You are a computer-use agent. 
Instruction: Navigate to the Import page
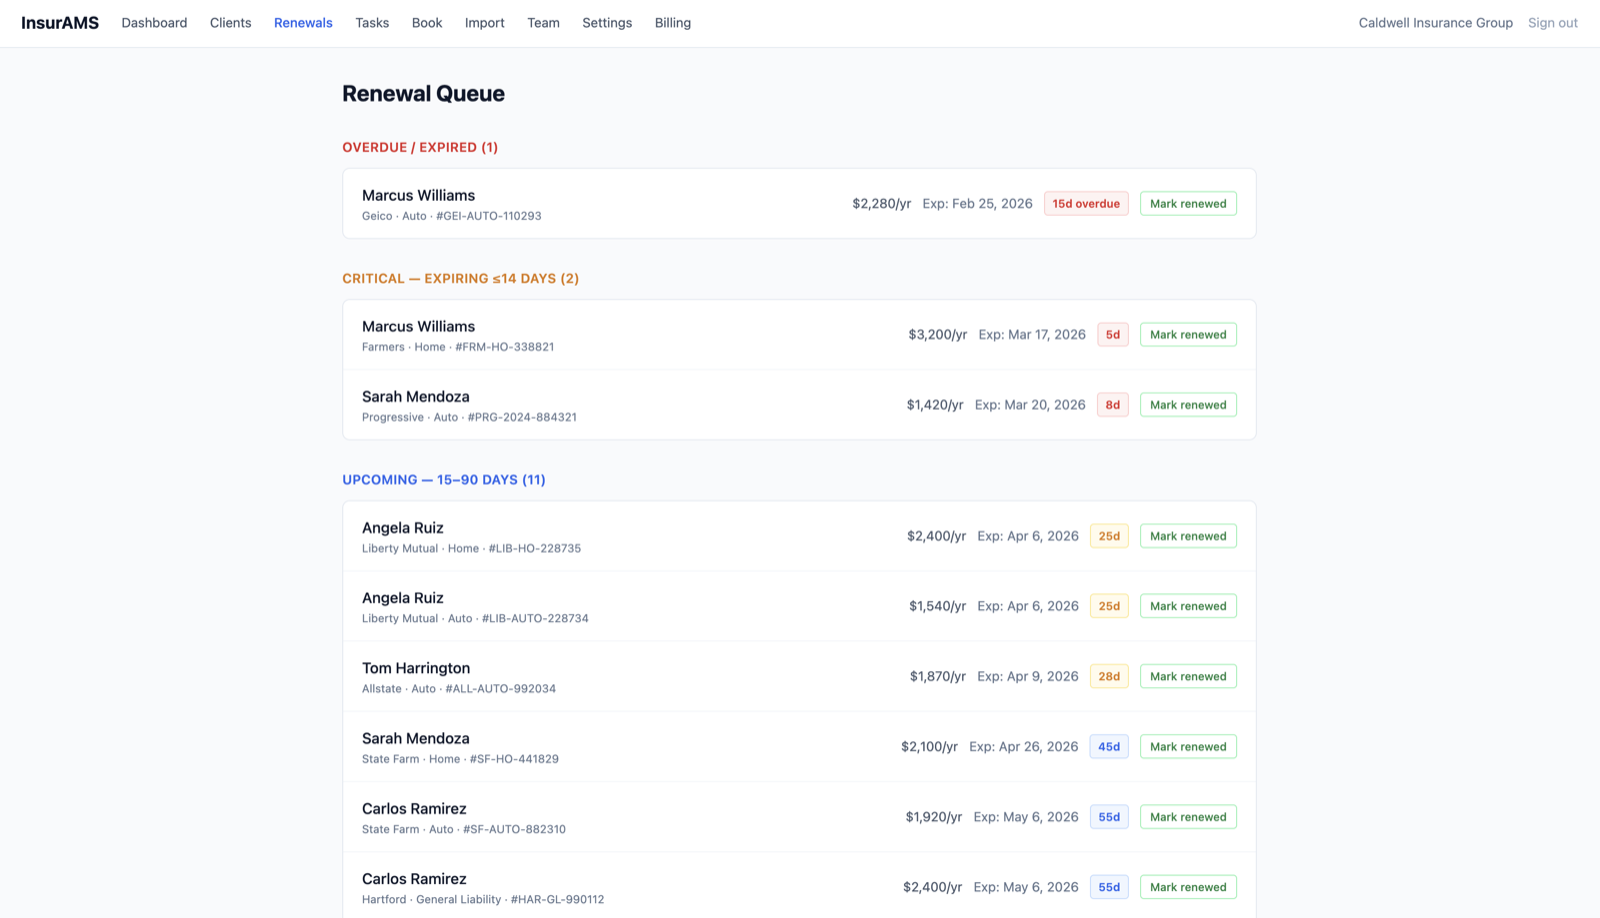(x=484, y=22)
